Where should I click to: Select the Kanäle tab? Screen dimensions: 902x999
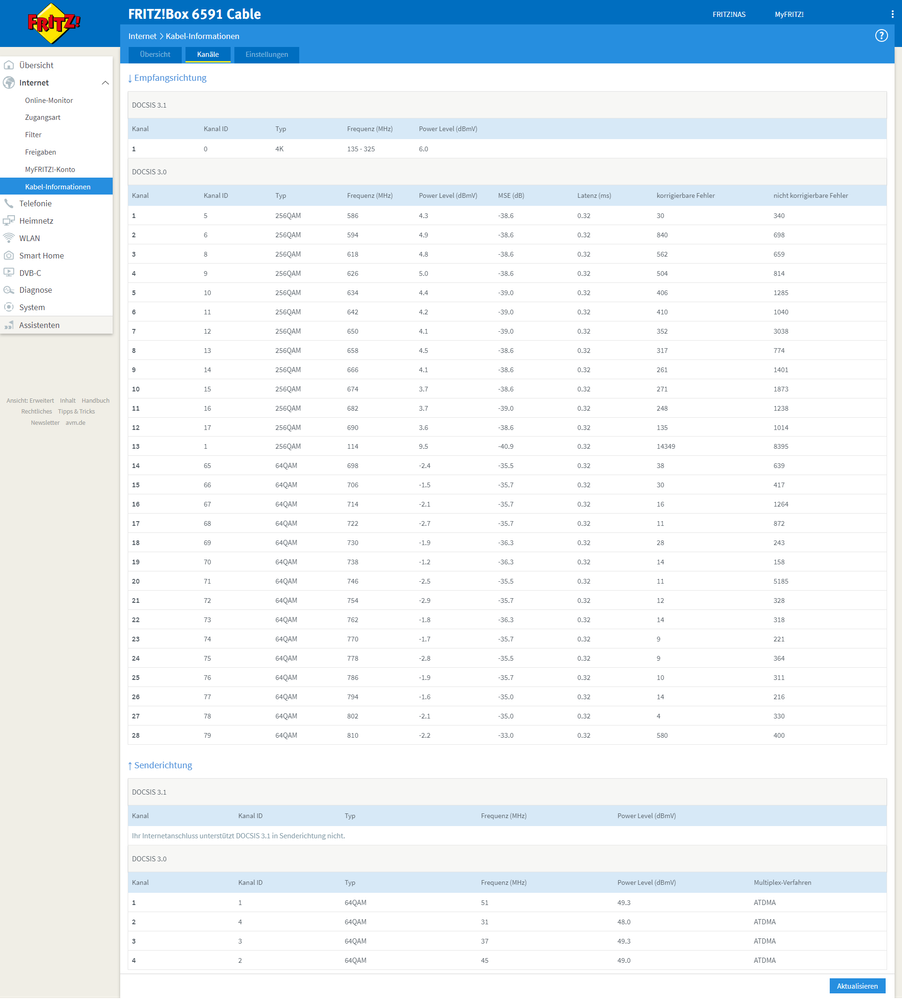208,54
